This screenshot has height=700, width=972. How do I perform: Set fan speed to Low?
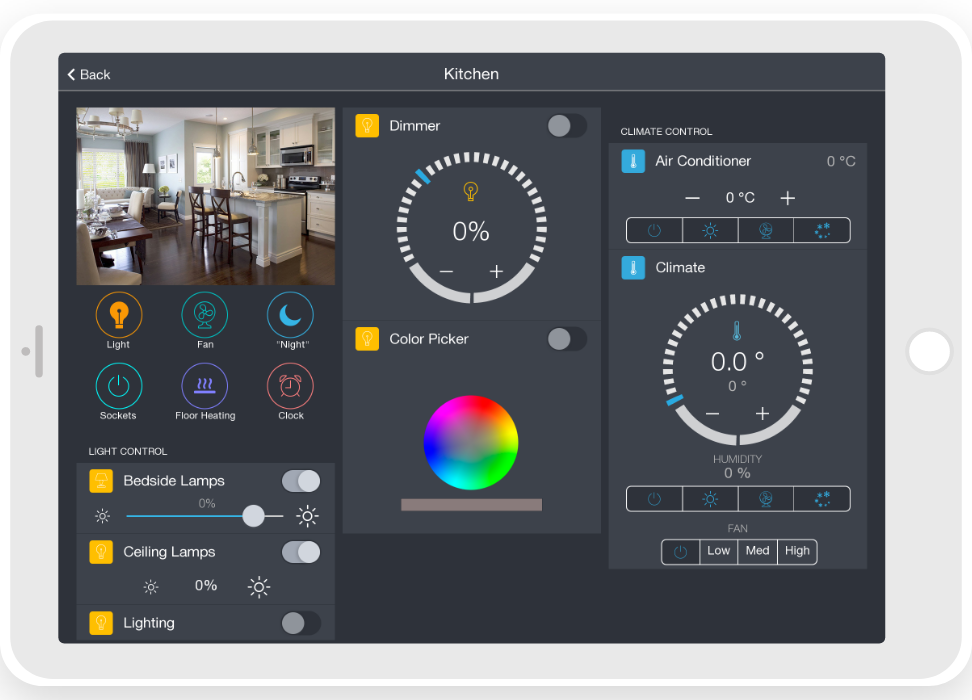point(718,551)
